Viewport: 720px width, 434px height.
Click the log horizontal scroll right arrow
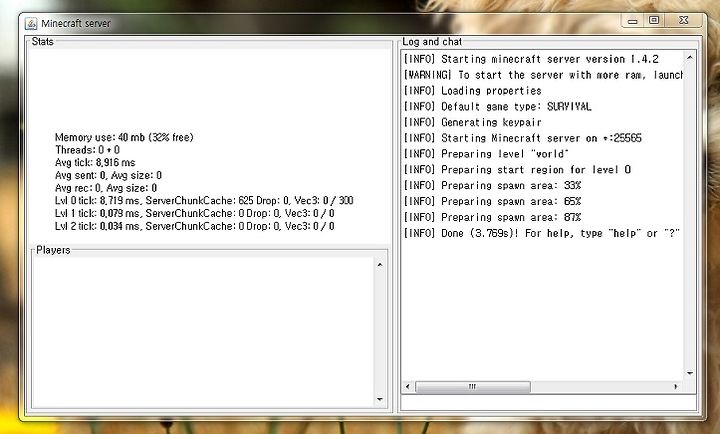pyautogui.click(x=676, y=387)
